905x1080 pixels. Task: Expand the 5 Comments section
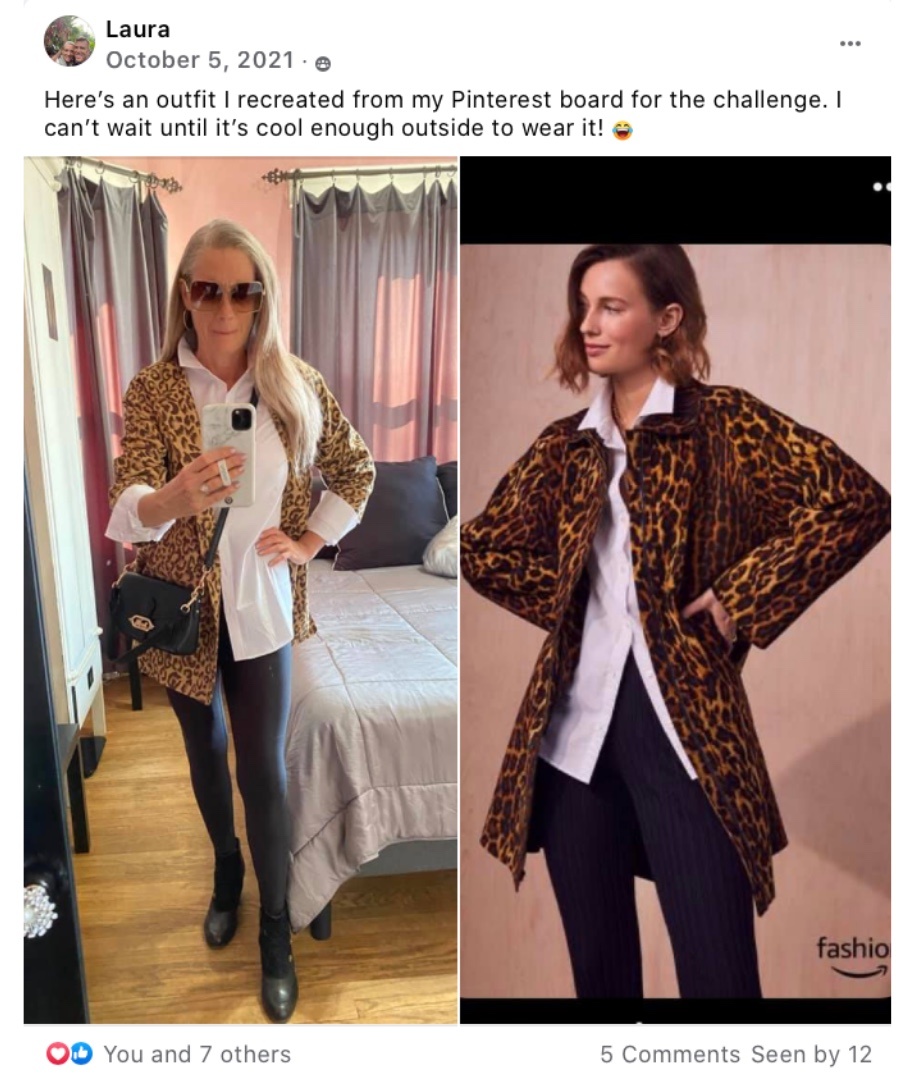[x=669, y=1054]
